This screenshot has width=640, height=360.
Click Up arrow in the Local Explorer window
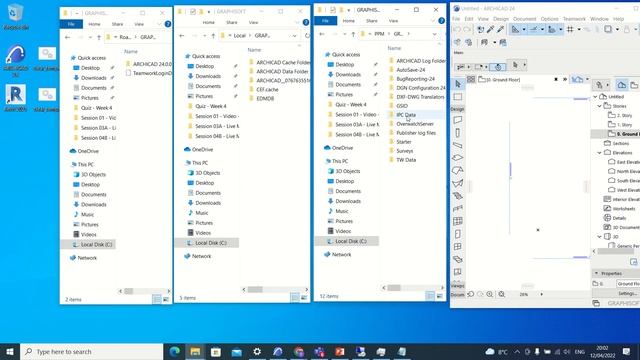point(213,36)
